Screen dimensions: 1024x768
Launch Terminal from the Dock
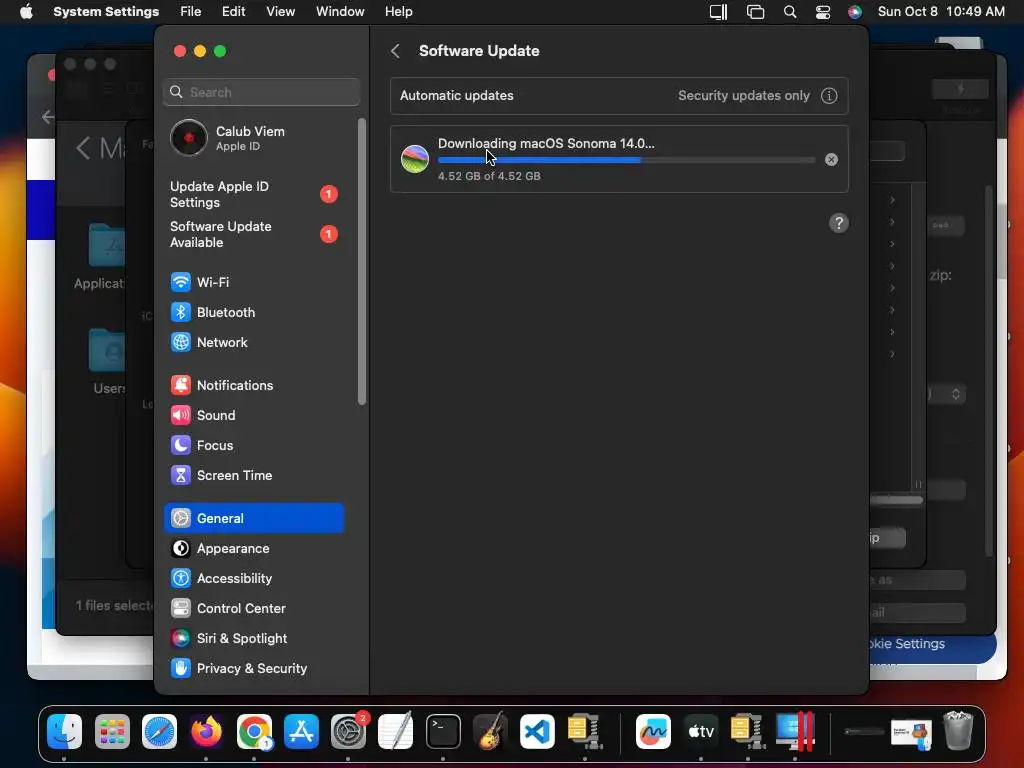443,731
